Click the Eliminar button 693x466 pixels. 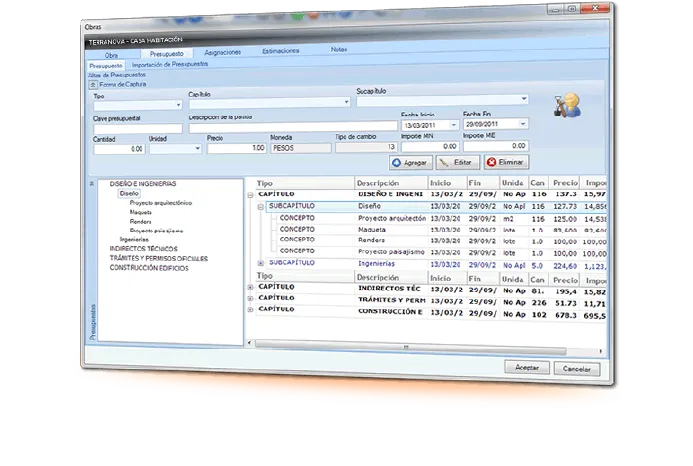coord(506,162)
